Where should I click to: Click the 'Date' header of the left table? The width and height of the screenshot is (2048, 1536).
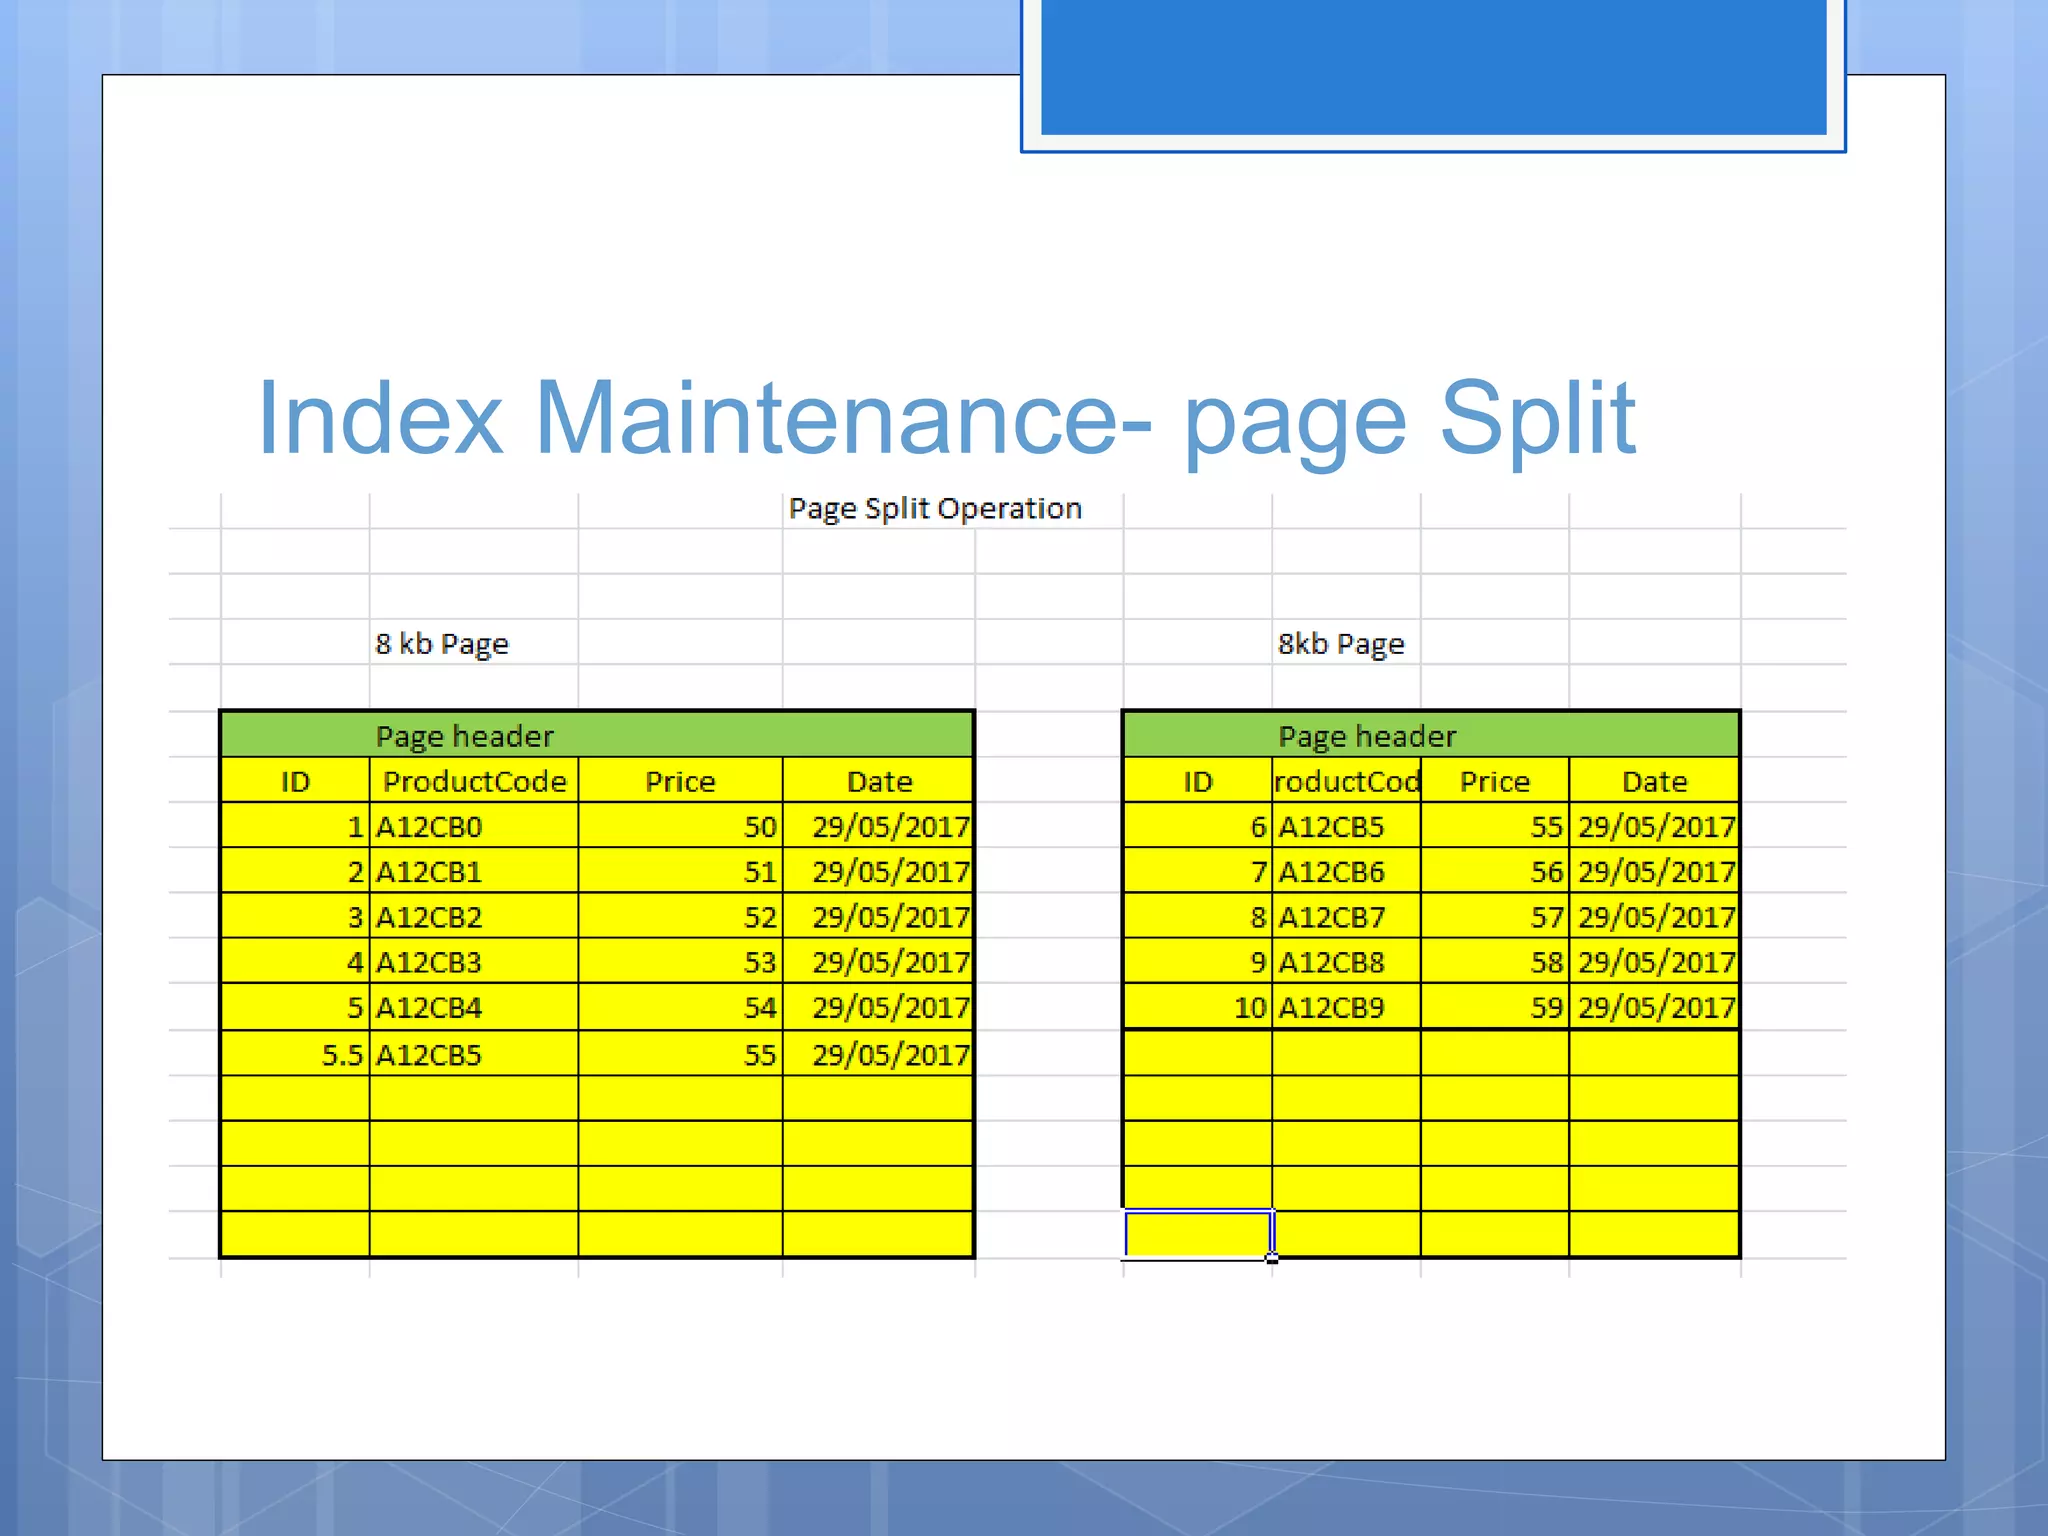click(878, 780)
